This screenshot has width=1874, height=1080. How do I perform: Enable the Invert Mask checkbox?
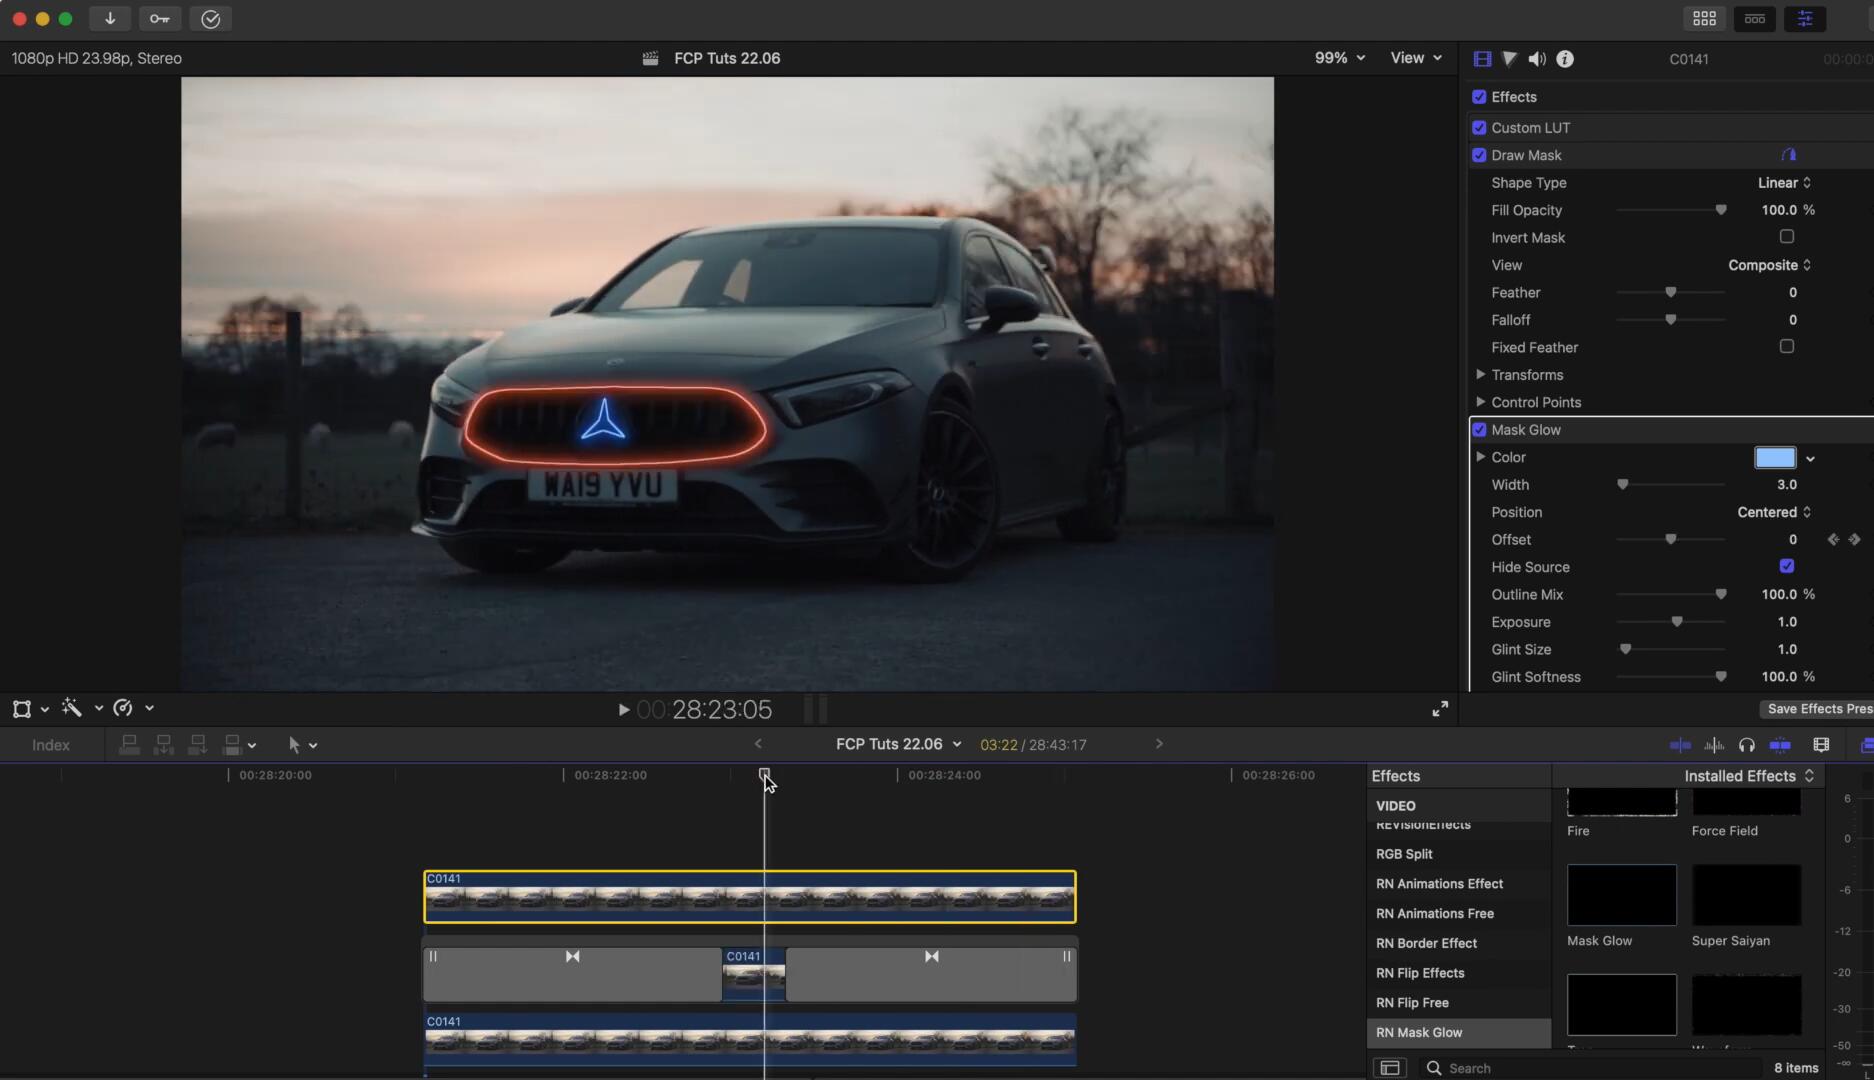point(1787,236)
